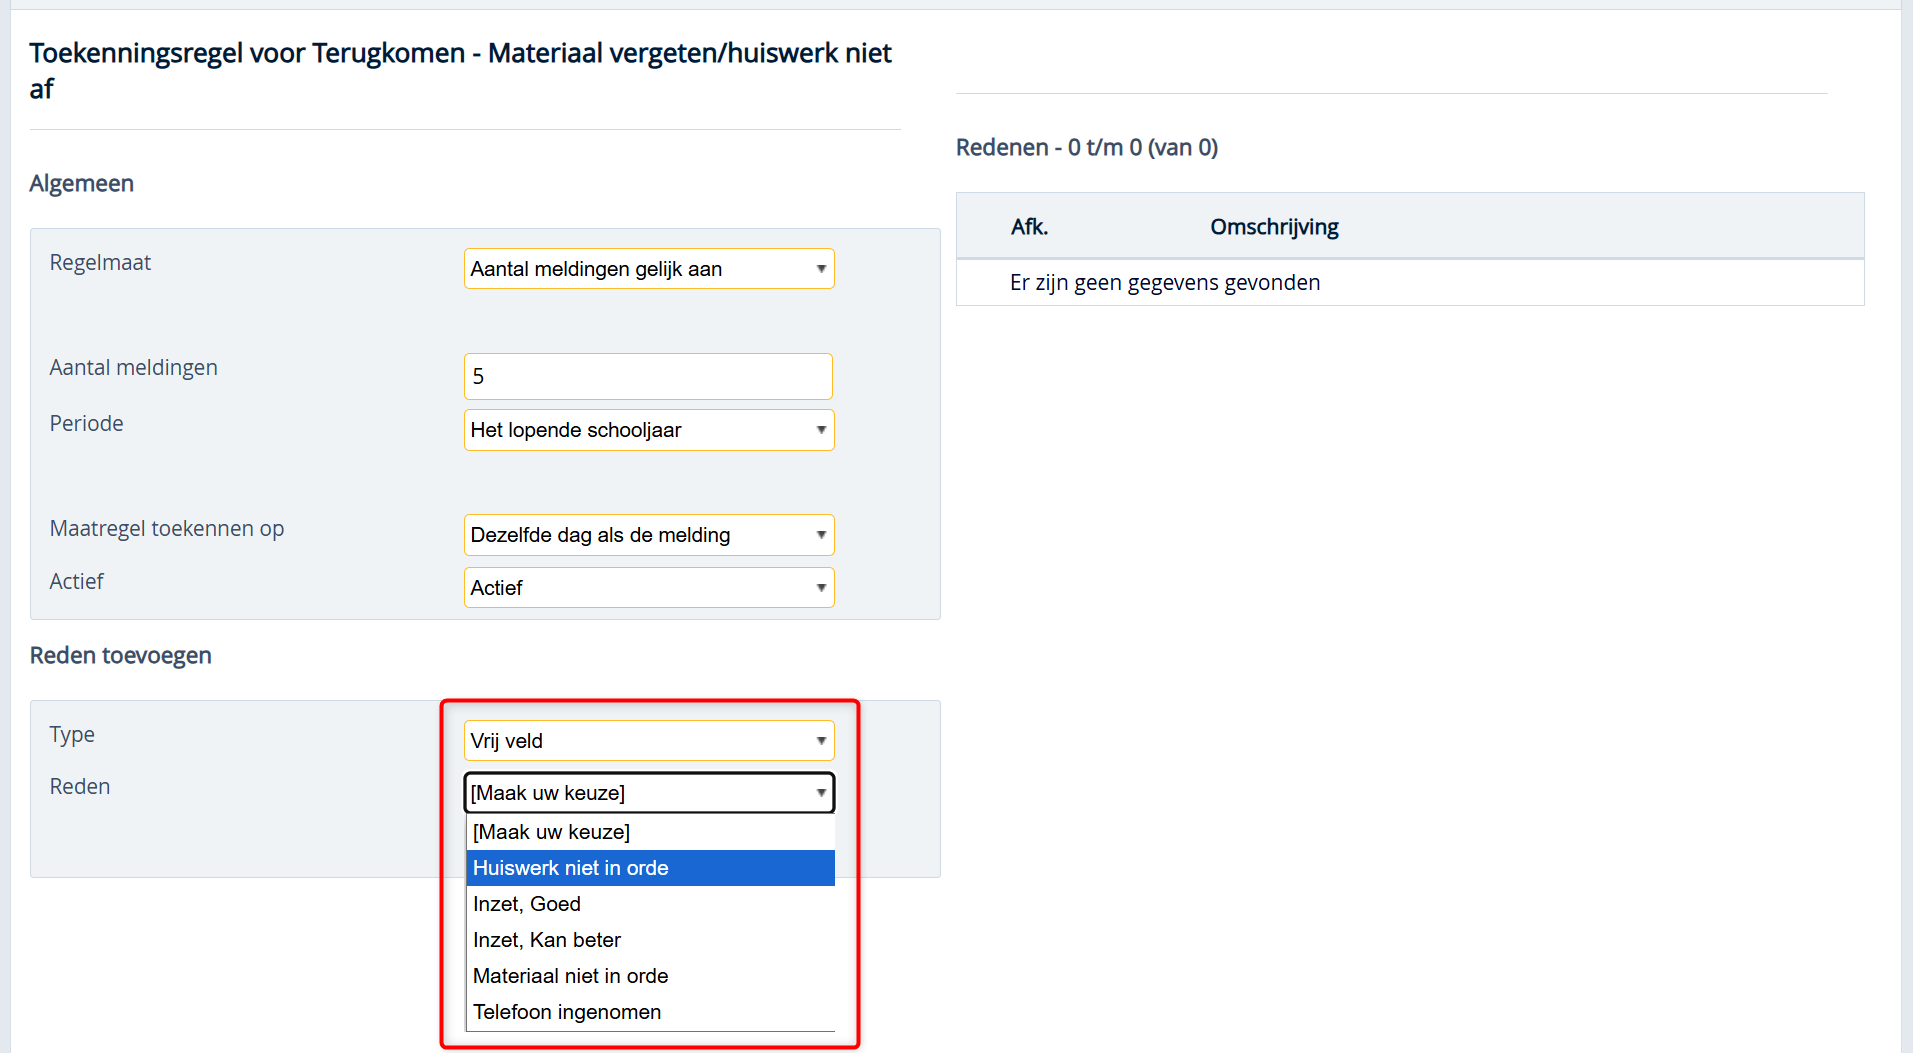Click the Afk. column header

point(1029,227)
